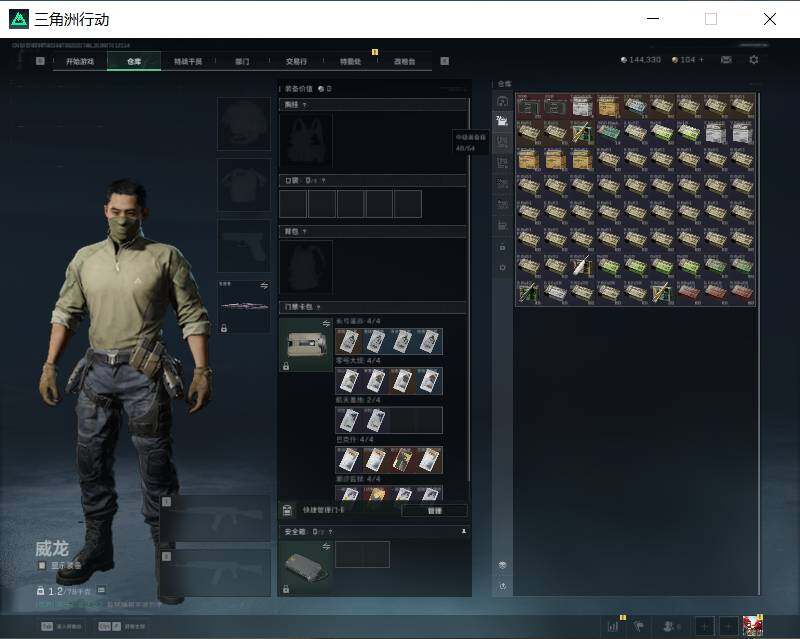Select the empty safe box storage grid
The image size is (800, 639).
pyautogui.click(x=362, y=554)
